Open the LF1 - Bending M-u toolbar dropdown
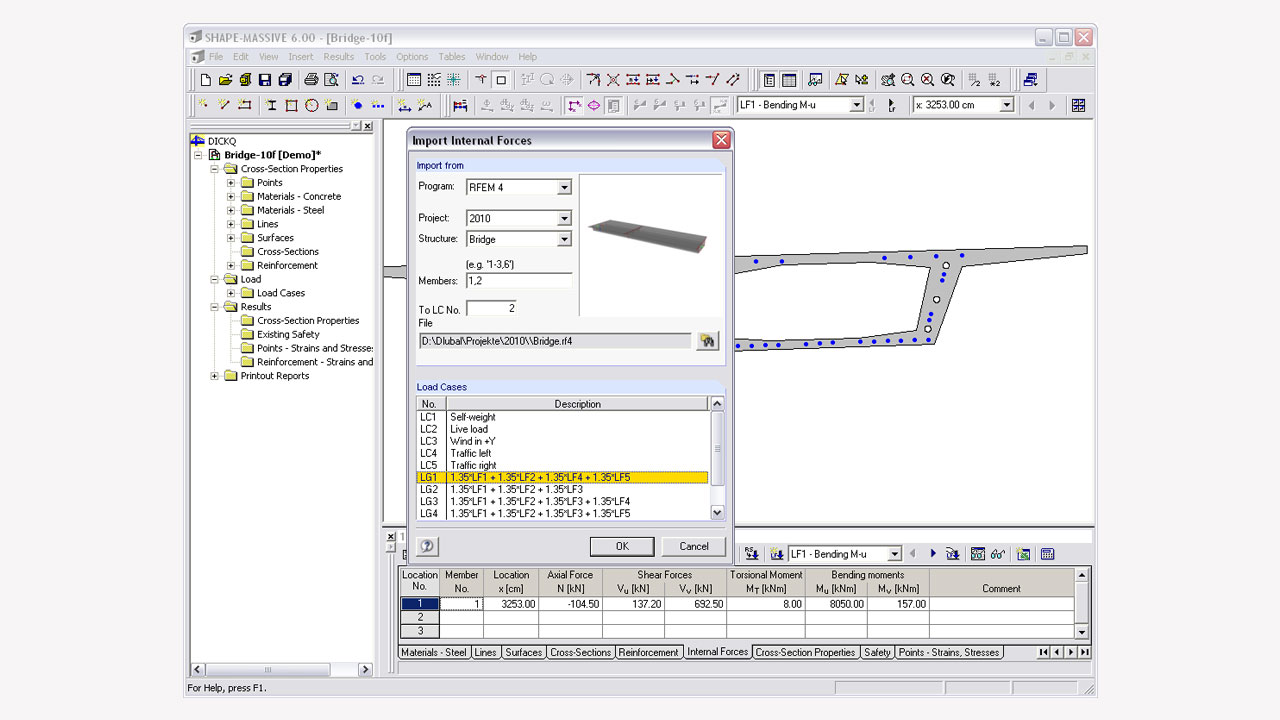Viewport: 1280px width, 720px height. tap(856, 105)
